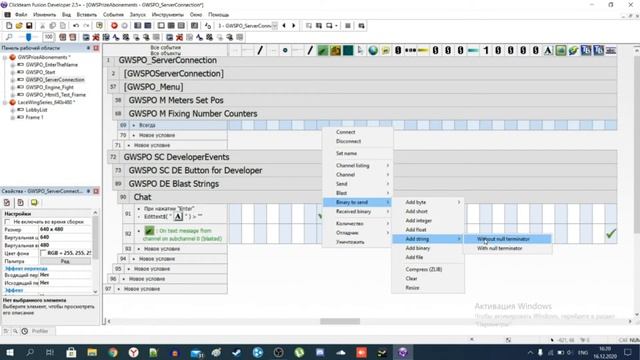
Task: Select 'Without null terminator' option
Action: pyautogui.click(x=508, y=239)
